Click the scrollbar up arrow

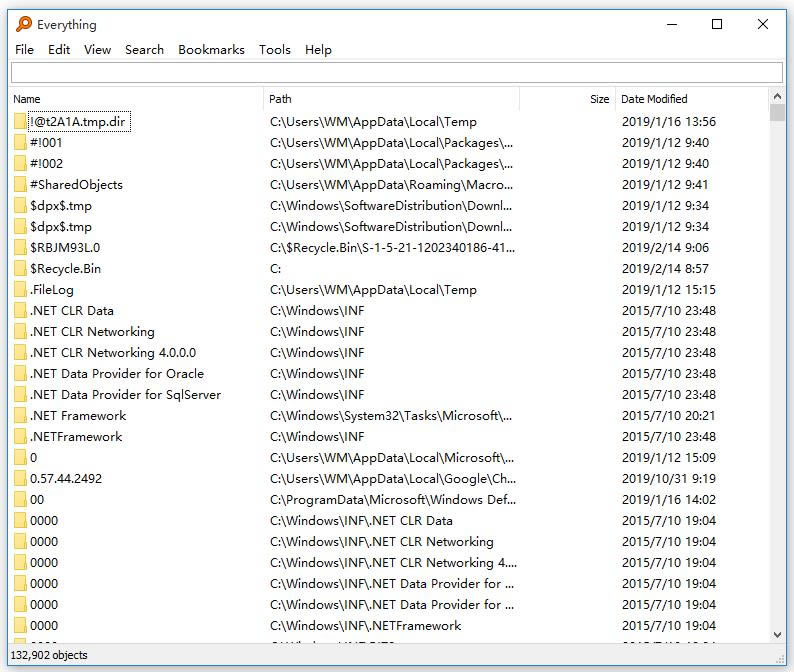pos(777,96)
